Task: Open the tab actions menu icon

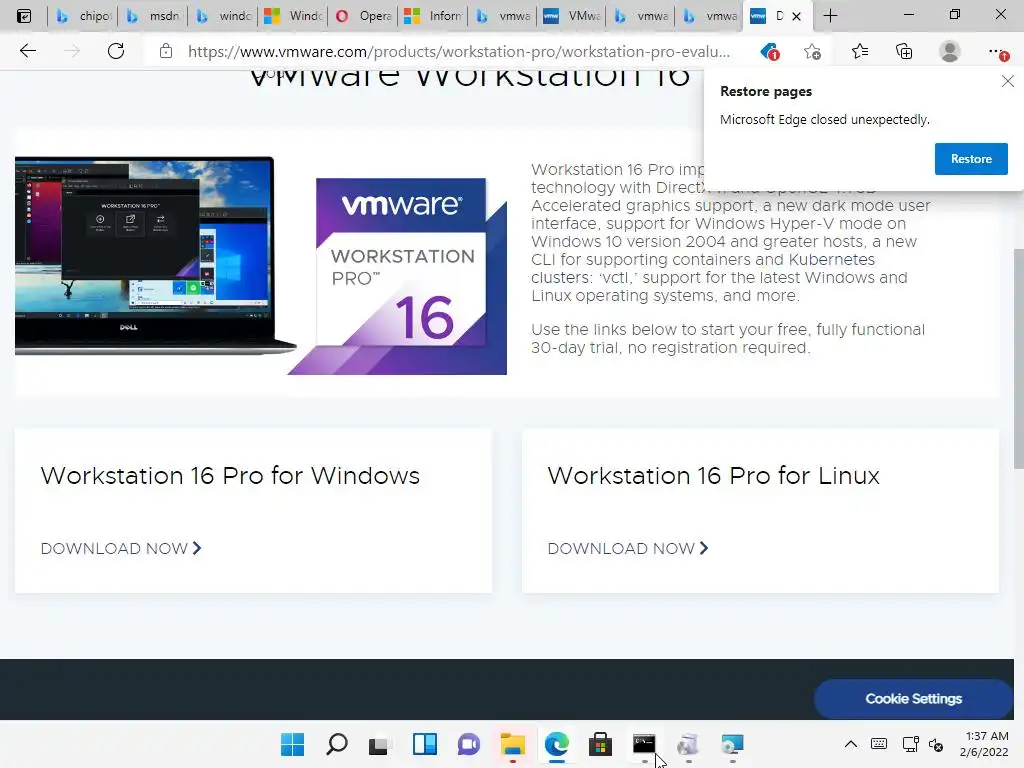Action: point(24,16)
